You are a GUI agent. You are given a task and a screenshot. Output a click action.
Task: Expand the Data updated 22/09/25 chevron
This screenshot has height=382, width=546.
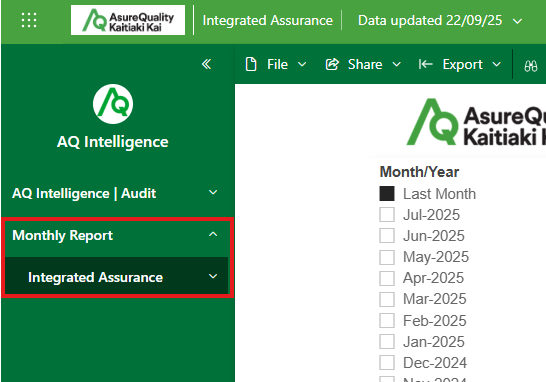(517, 21)
